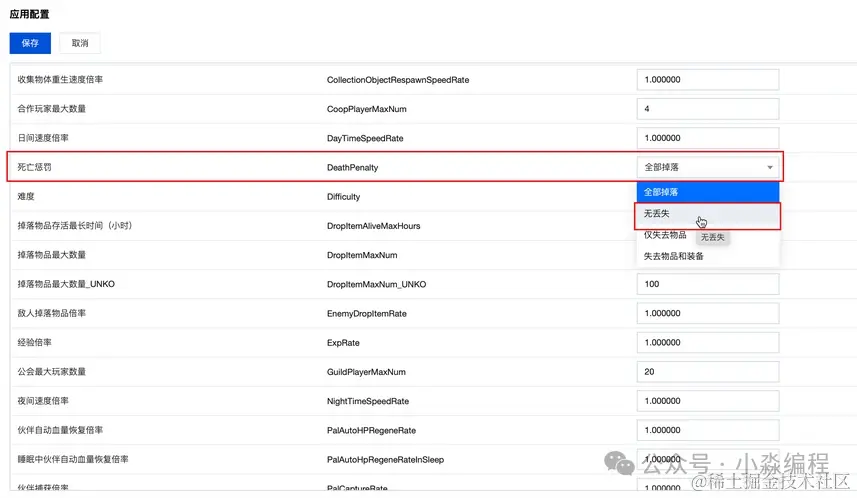
Task: Click the 掉落物品存活最长时间 (小时) label
Action: 75,226
